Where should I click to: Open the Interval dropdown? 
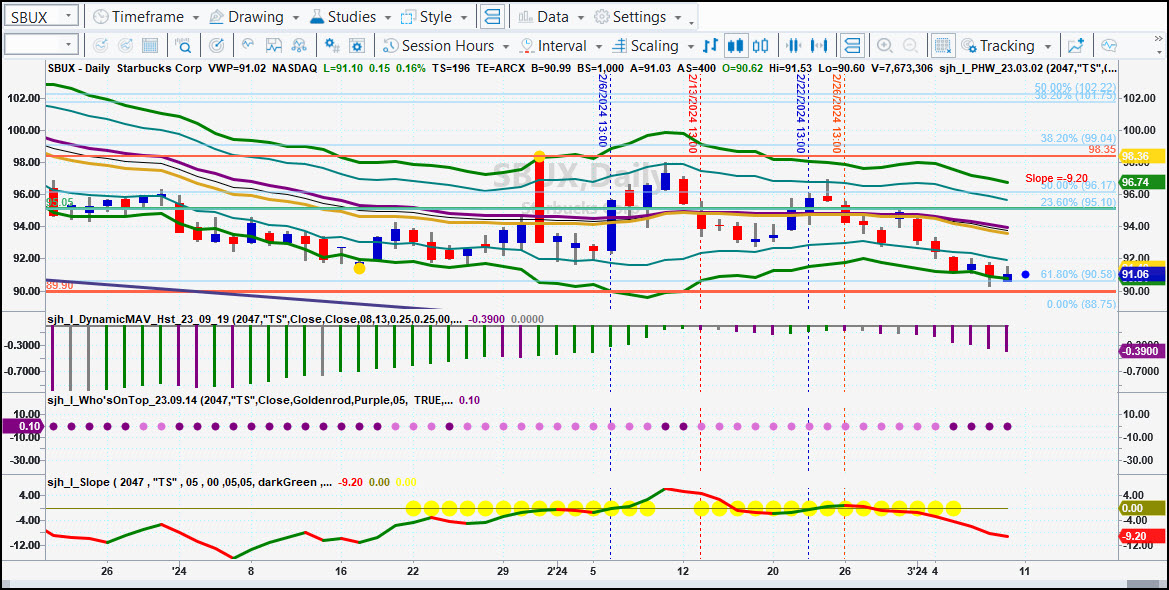click(x=561, y=45)
